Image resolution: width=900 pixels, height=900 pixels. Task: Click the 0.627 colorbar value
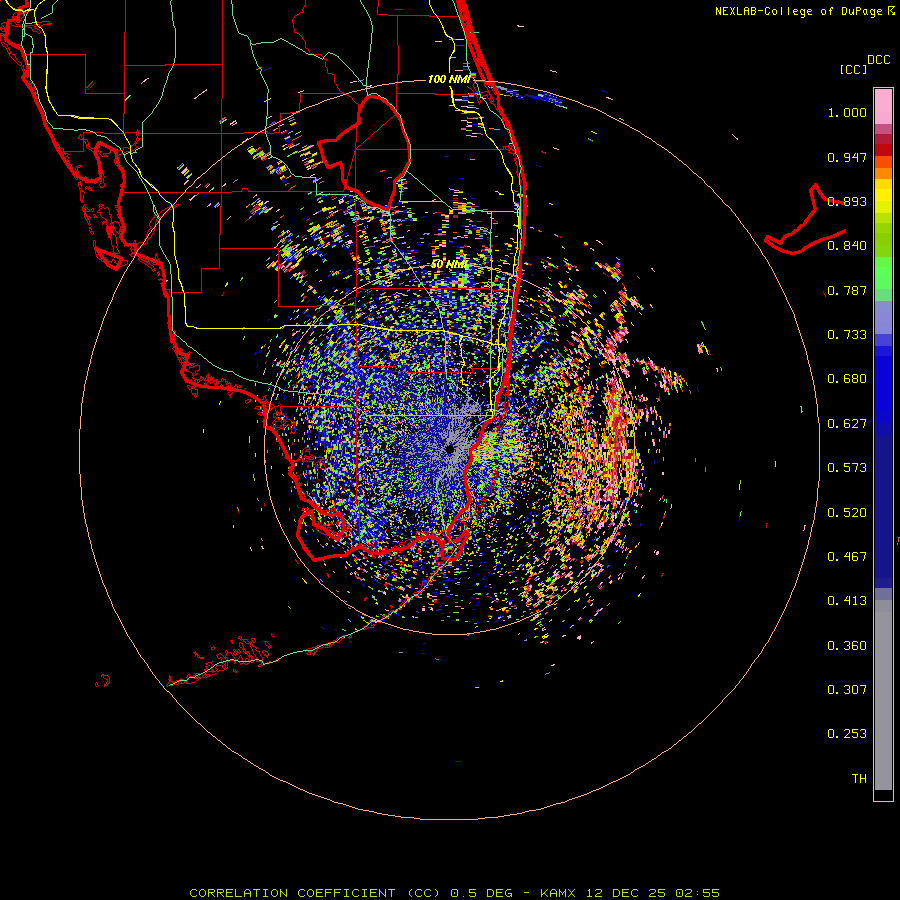pos(847,424)
